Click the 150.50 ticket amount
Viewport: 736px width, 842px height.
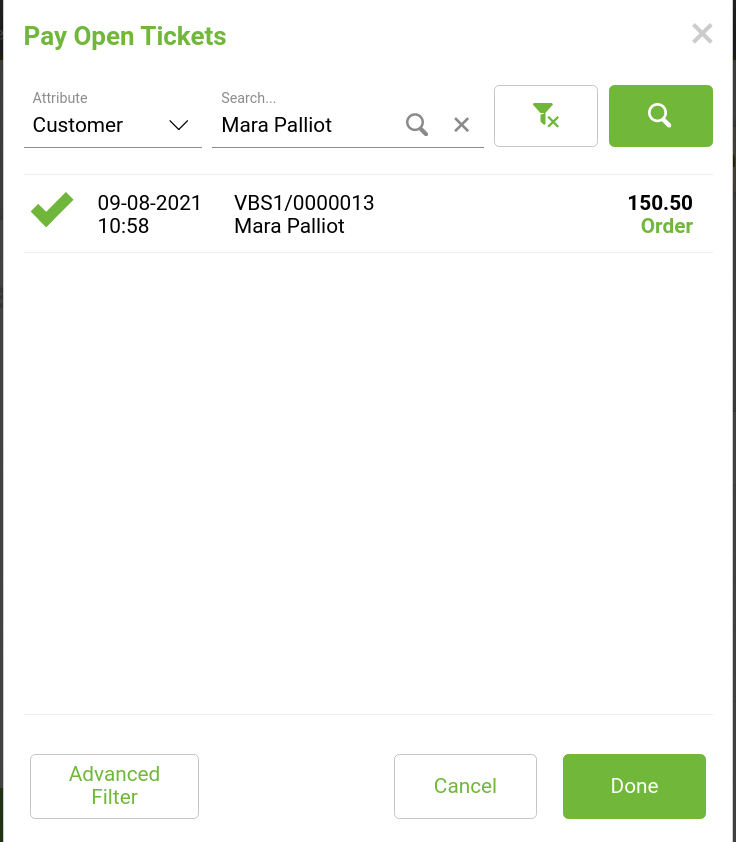pos(660,203)
